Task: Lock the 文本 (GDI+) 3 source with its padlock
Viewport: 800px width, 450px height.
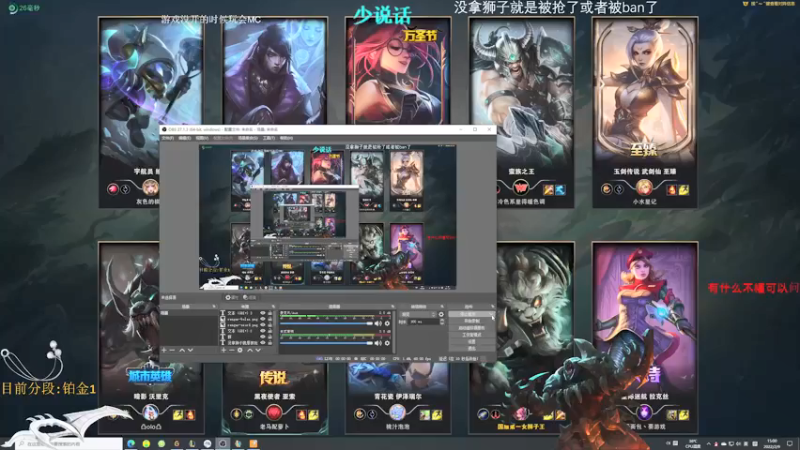Action: (x=270, y=313)
